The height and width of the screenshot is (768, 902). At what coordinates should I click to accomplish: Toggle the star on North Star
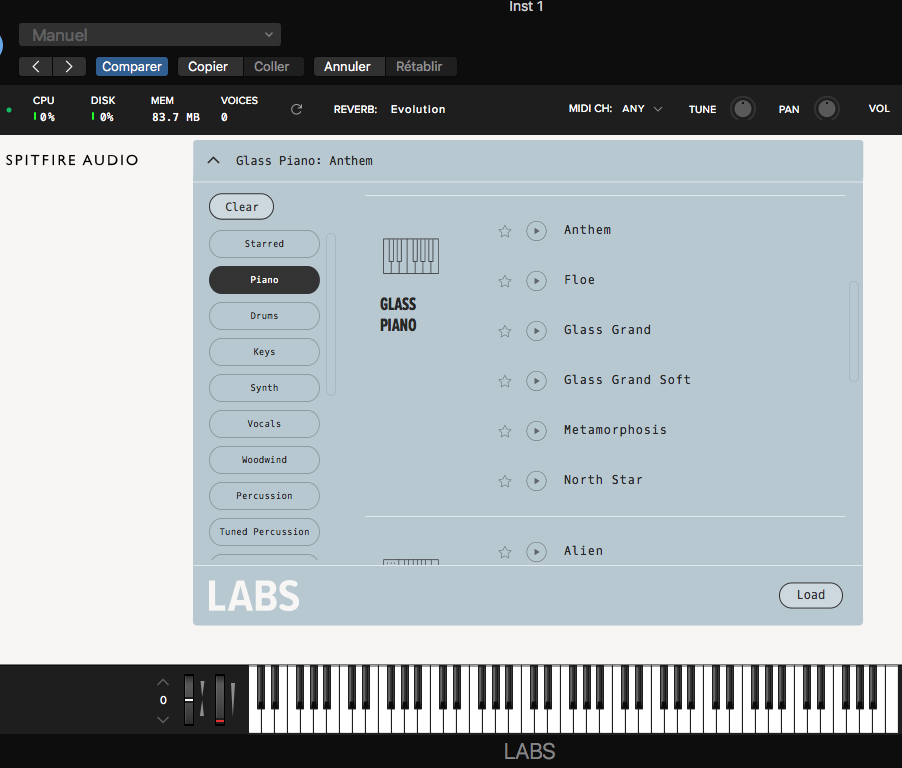point(504,481)
